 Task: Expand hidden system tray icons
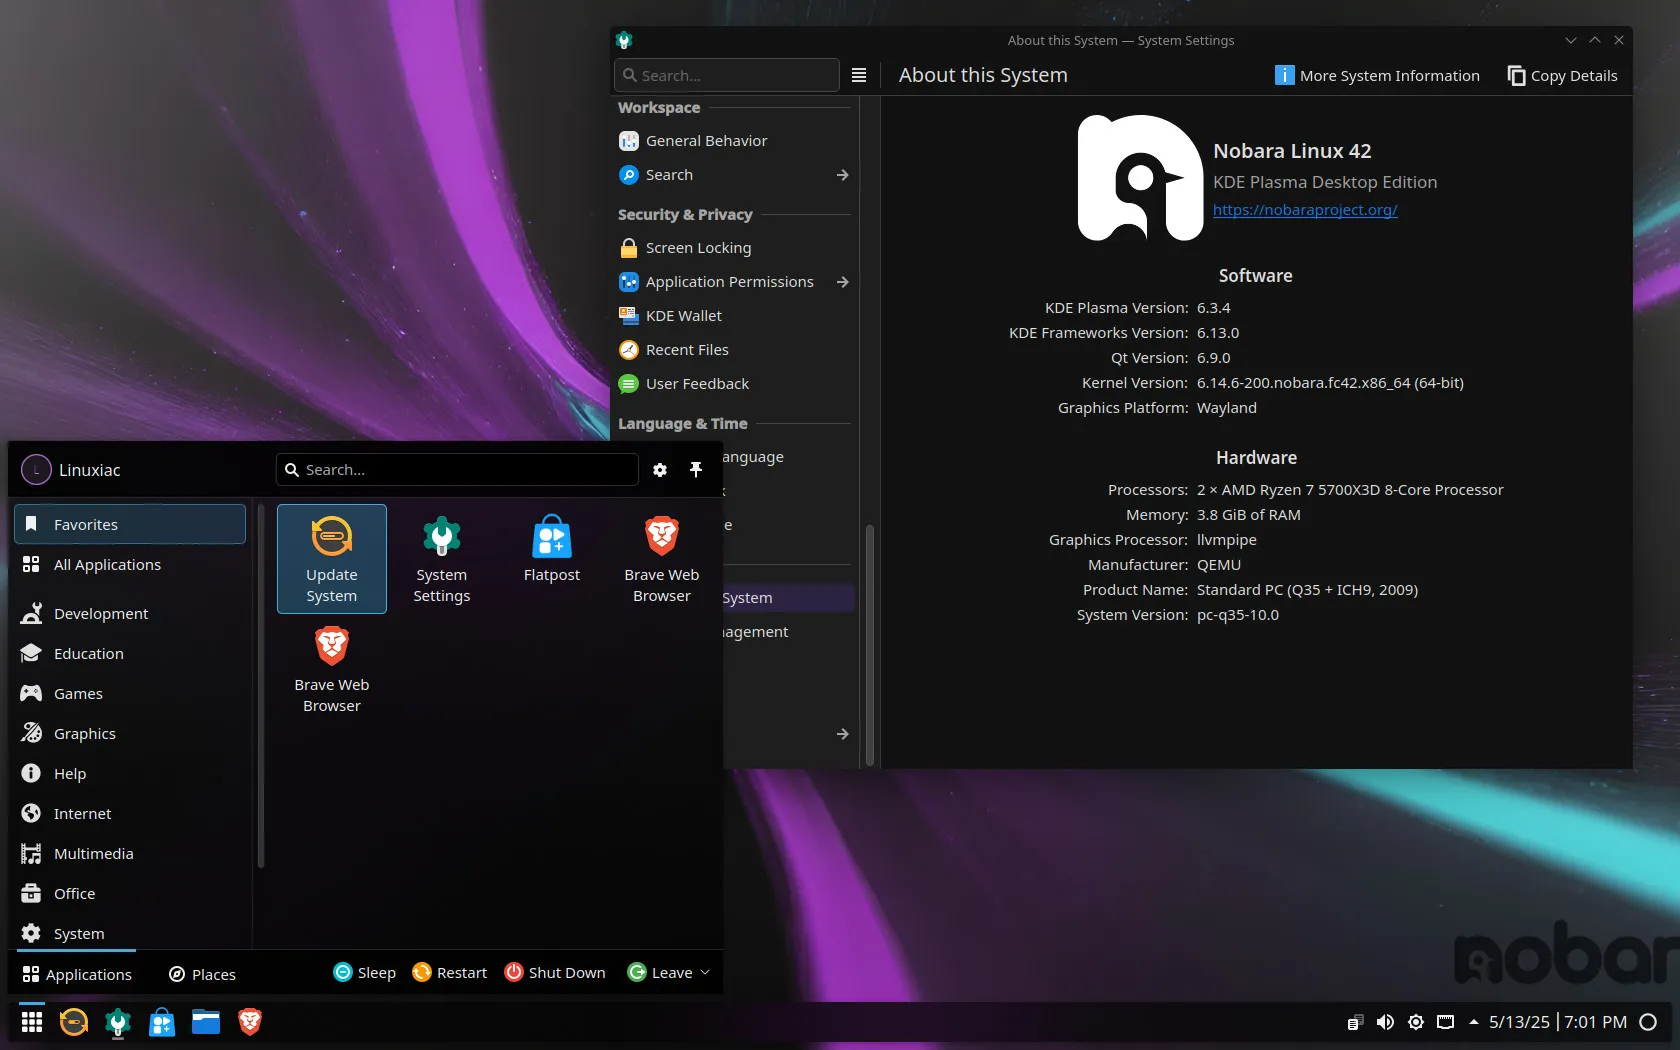click(x=1472, y=1022)
